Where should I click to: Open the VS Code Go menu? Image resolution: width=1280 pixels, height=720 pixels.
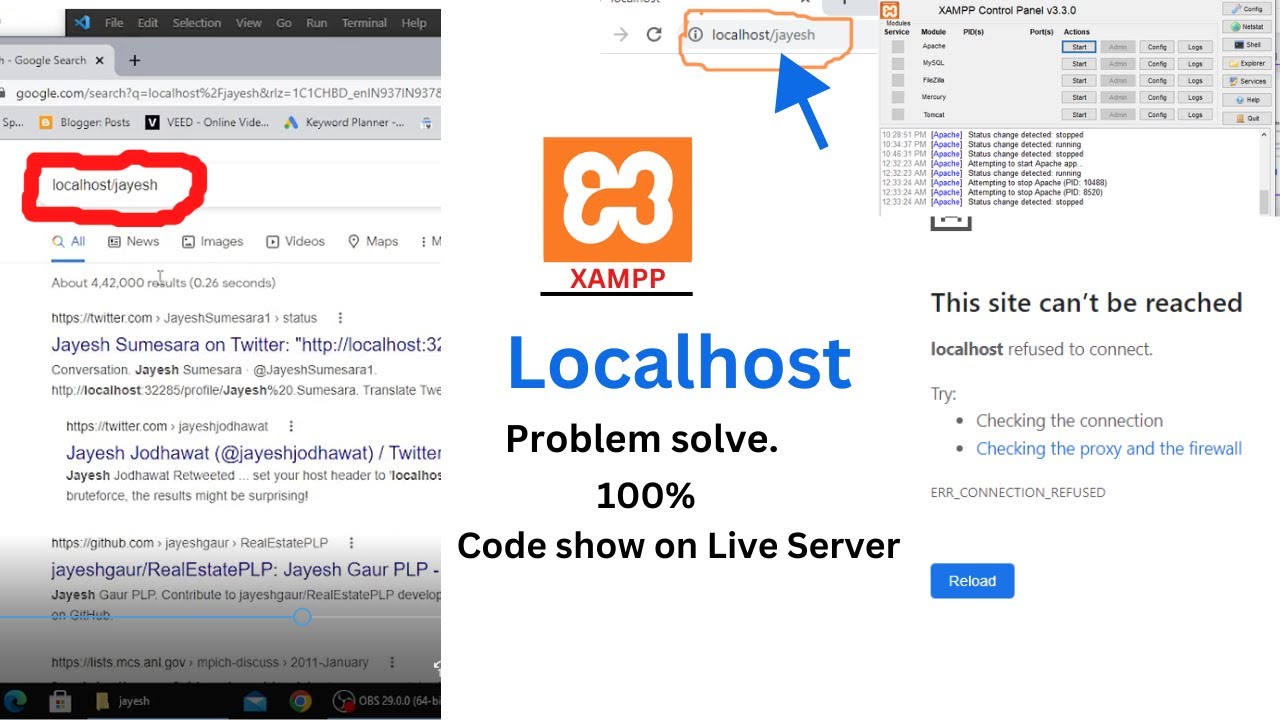click(284, 22)
